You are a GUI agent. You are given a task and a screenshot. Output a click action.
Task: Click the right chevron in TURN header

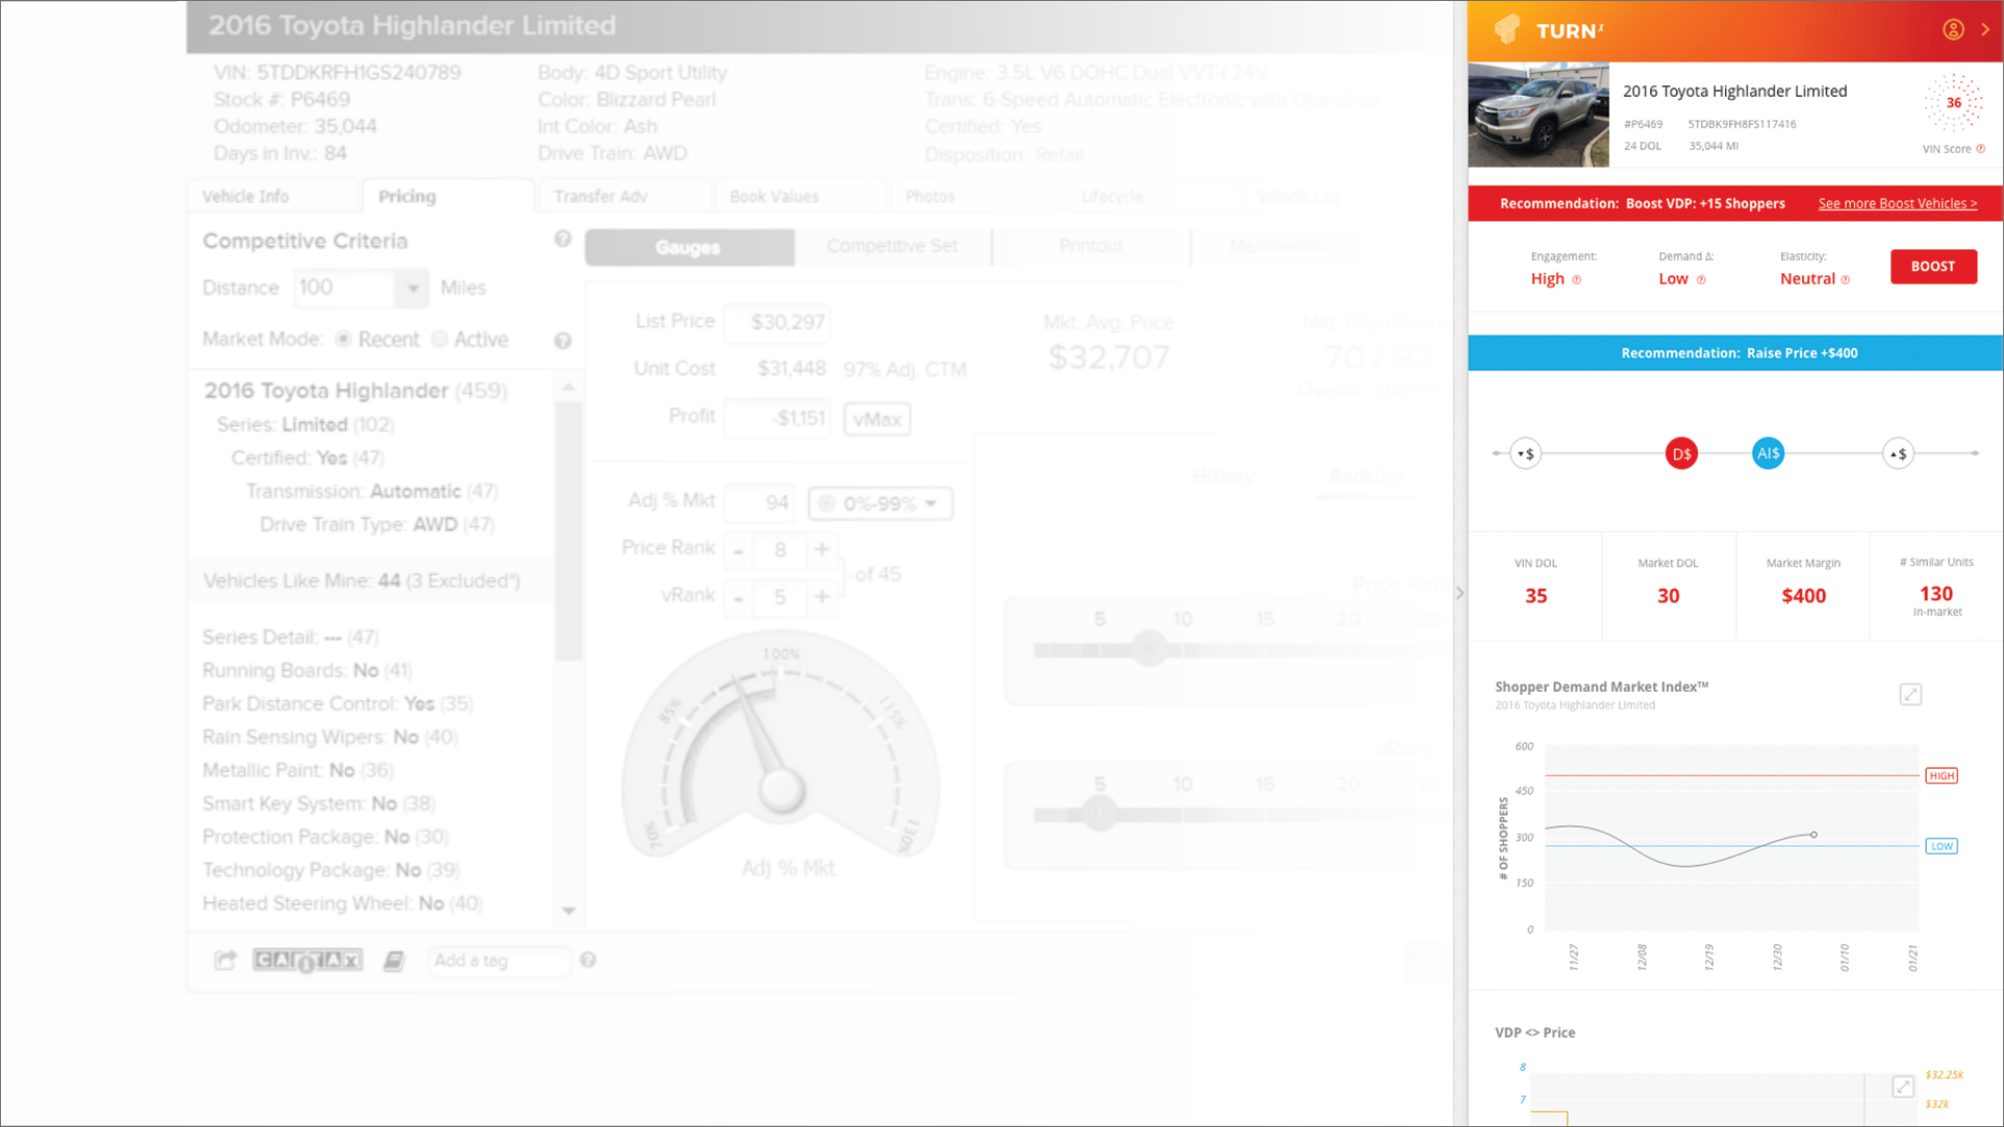tap(1985, 30)
